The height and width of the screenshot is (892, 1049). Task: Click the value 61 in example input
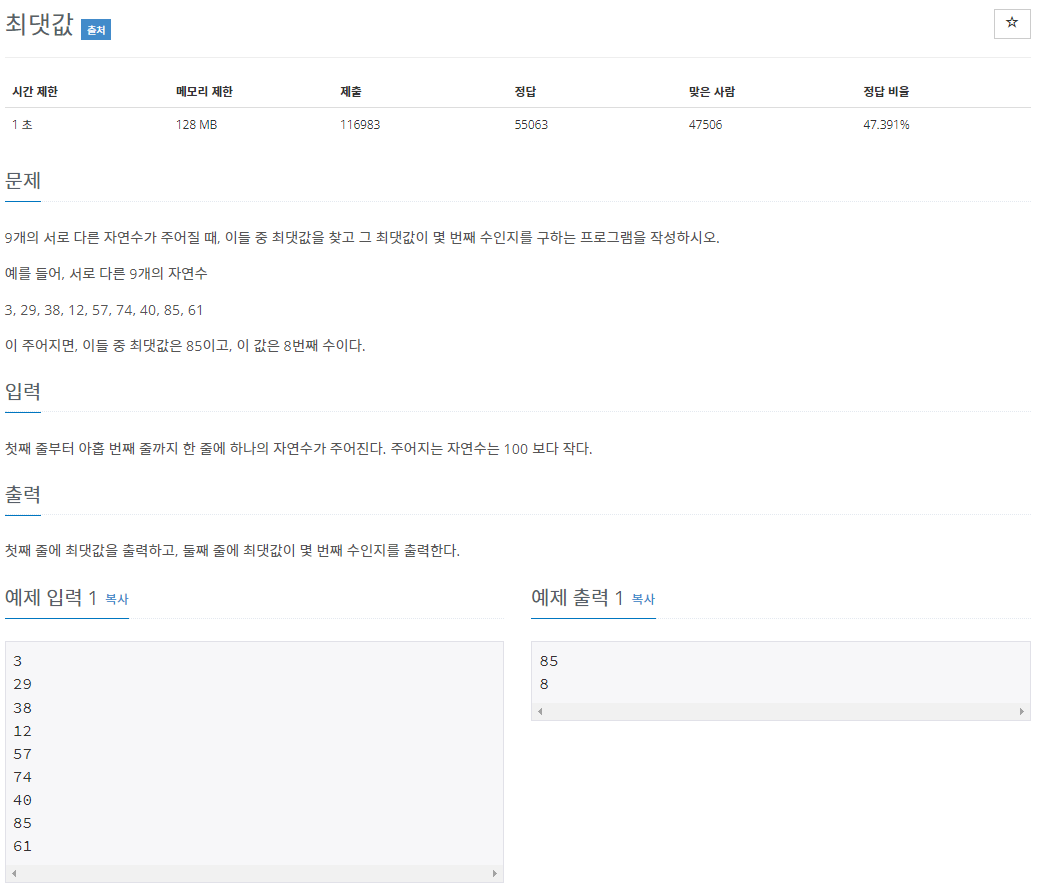pos(22,846)
